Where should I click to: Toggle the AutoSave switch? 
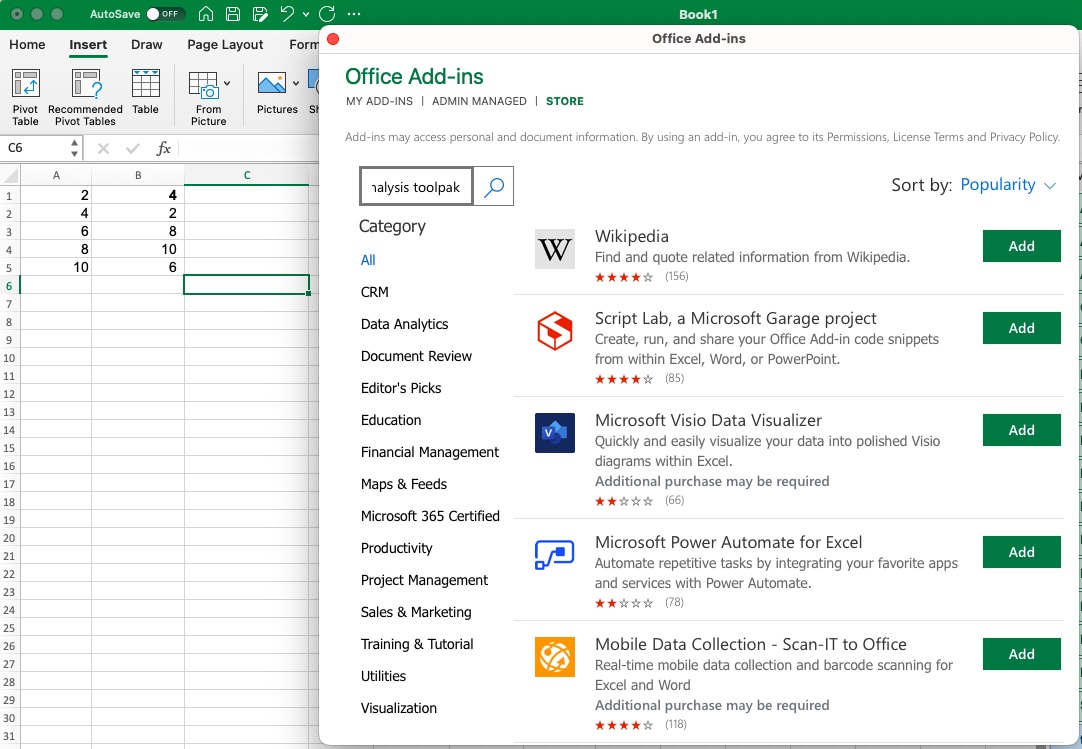[x=165, y=14]
